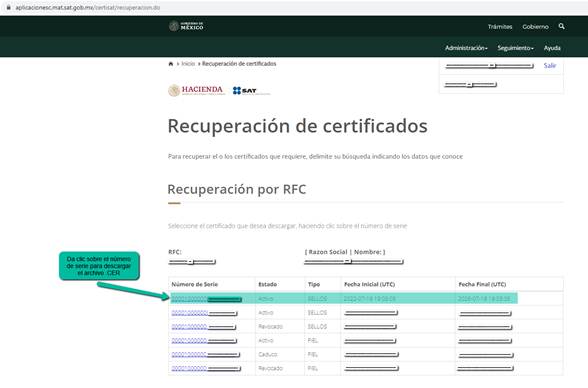
Task: Open serial number link in Activo FIEL row
Action: pyautogui.click(x=204, y=341)
